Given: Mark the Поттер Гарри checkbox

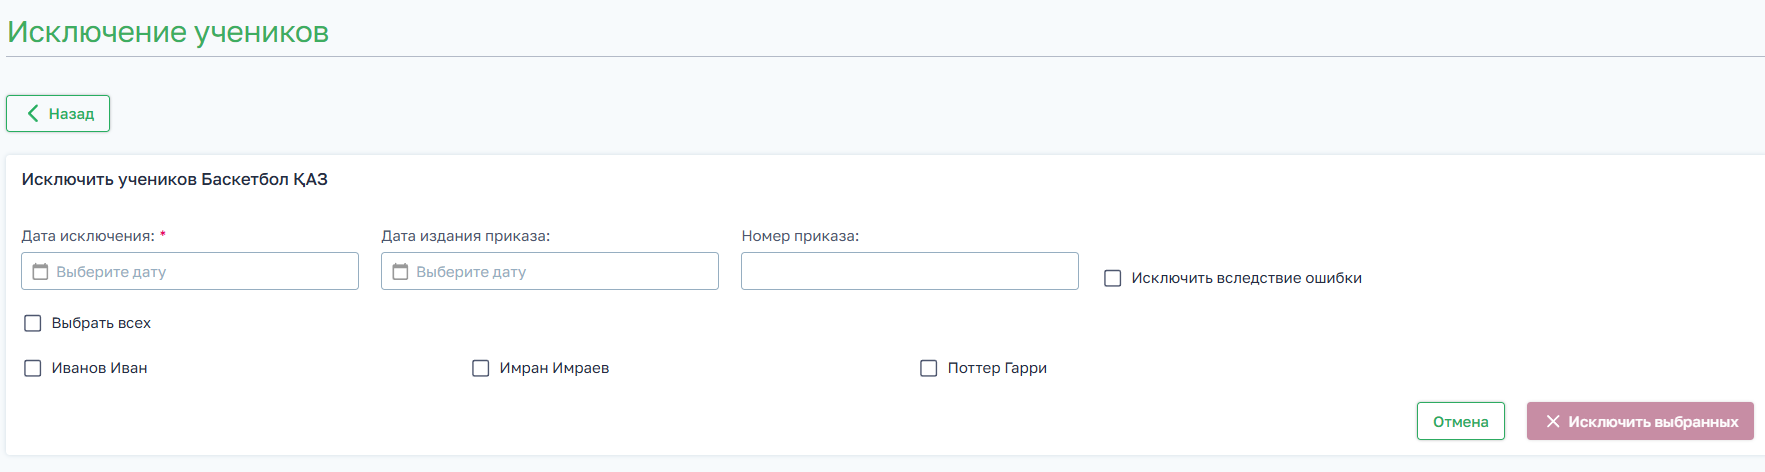Looking at the screenshot, I should pyautogui.click(x=929, y=368).
